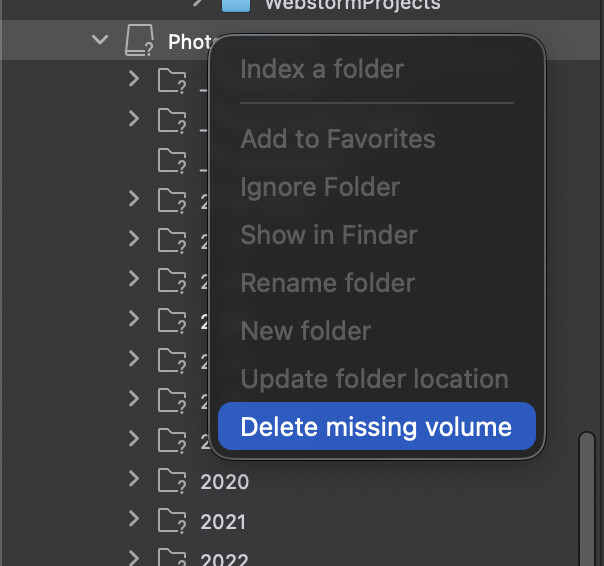
Task: Select Add to Favorites option
Action: coord(338,139)
